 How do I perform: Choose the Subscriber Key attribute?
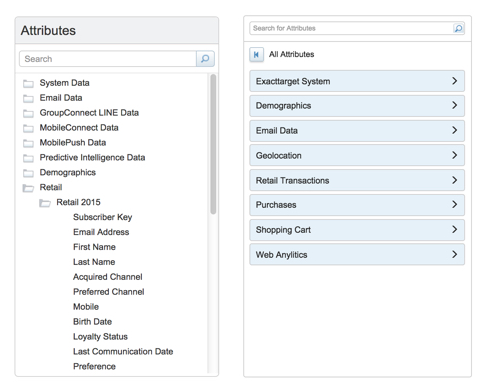pyautogui.click(x=103, y=217)
